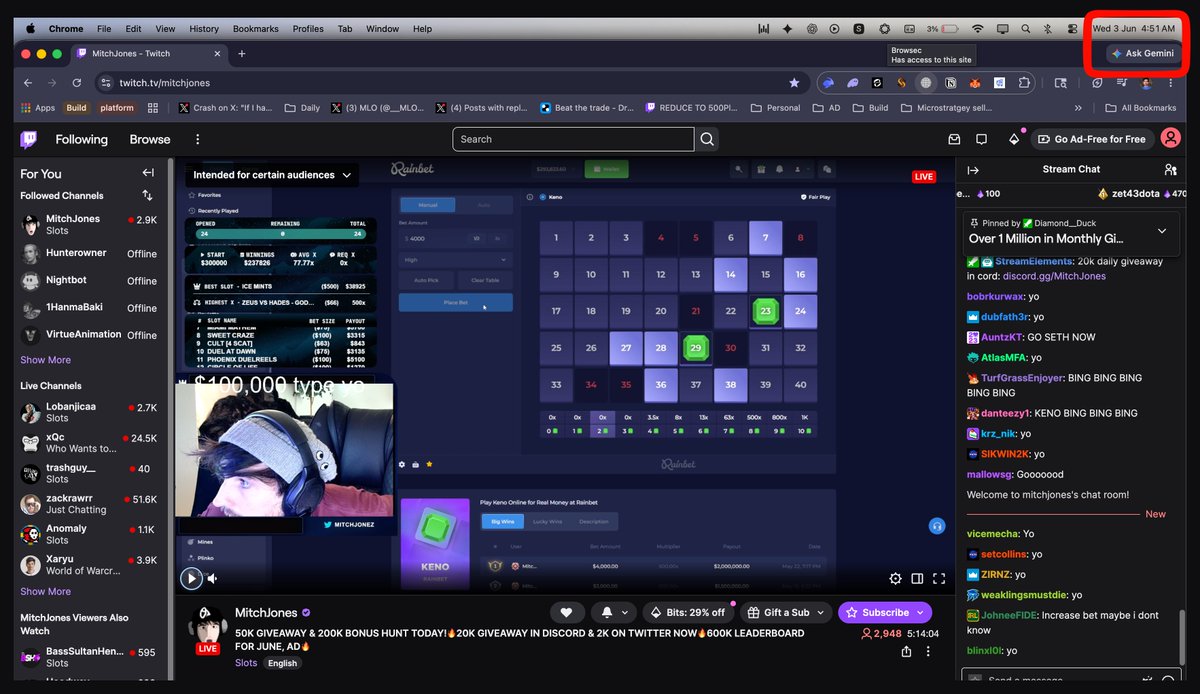The height and width of the screenshot is (694, 1200).
Task: Open the Twitch top nav more options dots
Action: pos(197,139)
